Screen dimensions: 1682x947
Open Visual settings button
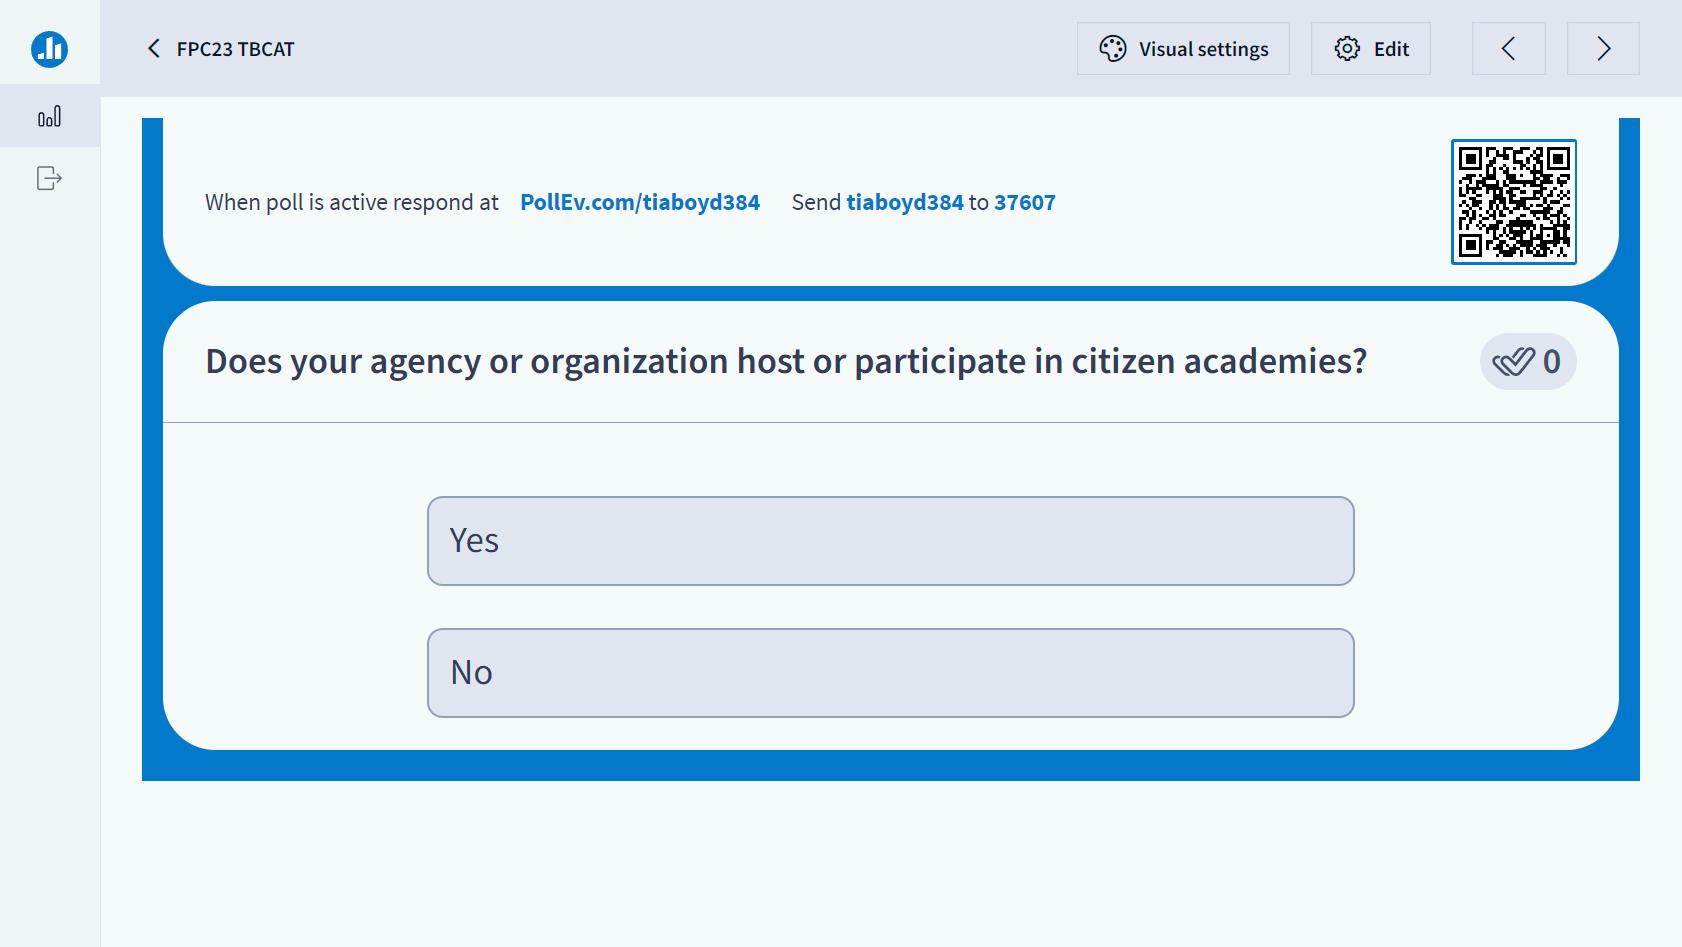point(1183,49)
